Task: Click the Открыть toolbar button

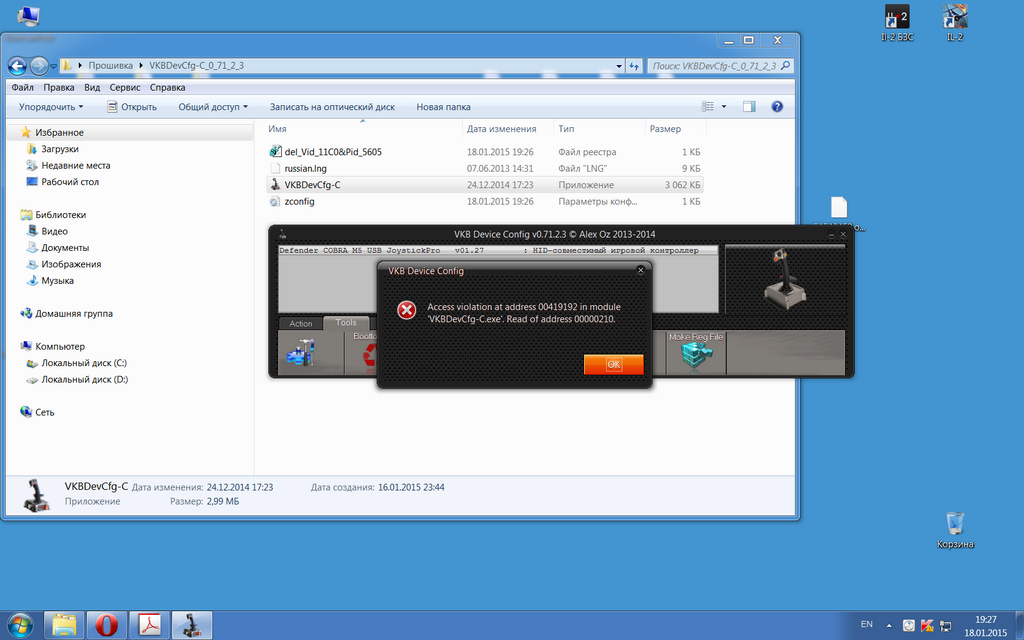Action: (132, 107)
